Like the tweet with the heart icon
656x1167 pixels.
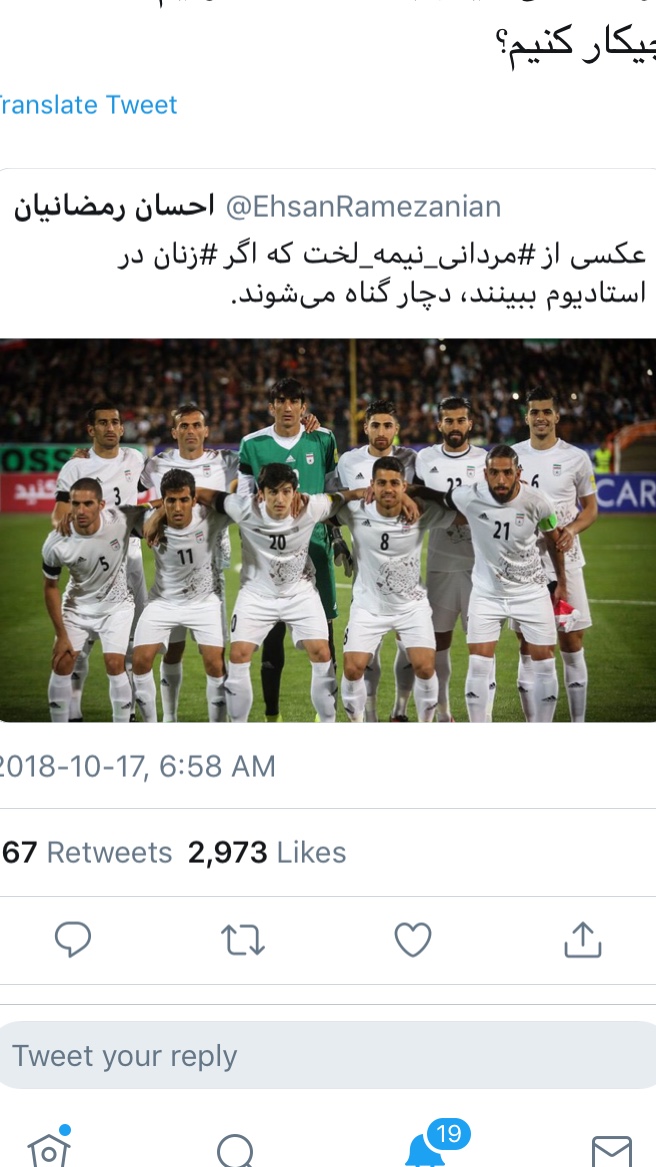tap(413, 939)
